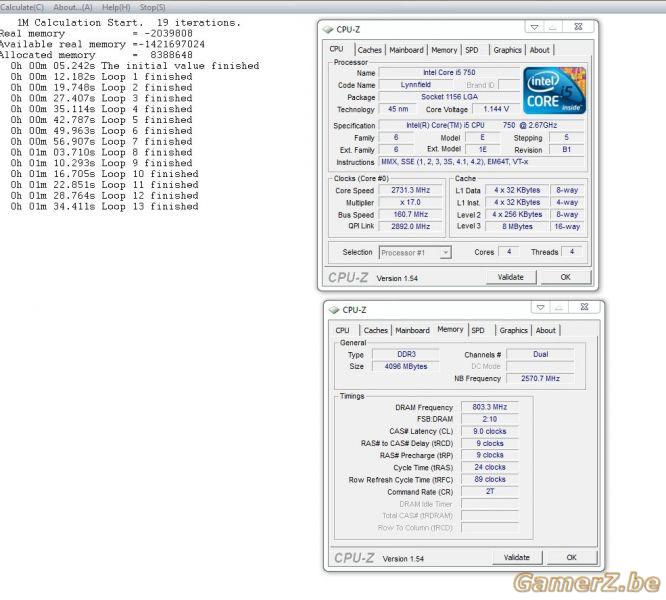Open the Help(H) menu in Super PI
This screenshot has width=666, height=600.
click(116, 7)
